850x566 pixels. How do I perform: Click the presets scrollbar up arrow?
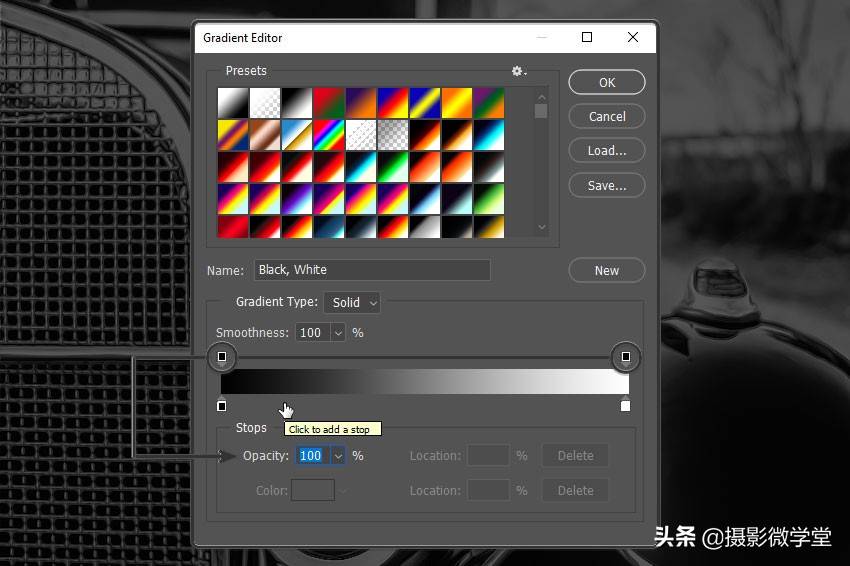tap(541, 97)
